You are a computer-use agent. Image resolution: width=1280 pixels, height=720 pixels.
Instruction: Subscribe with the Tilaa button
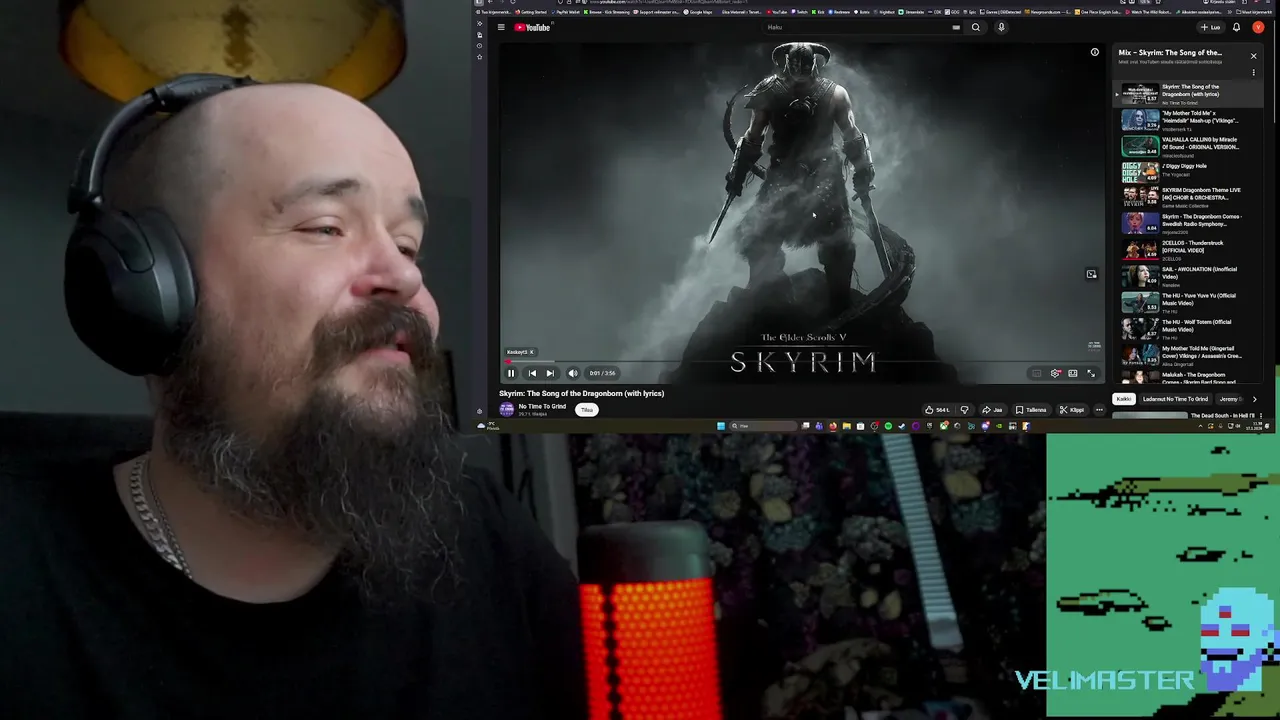[587, 409]
